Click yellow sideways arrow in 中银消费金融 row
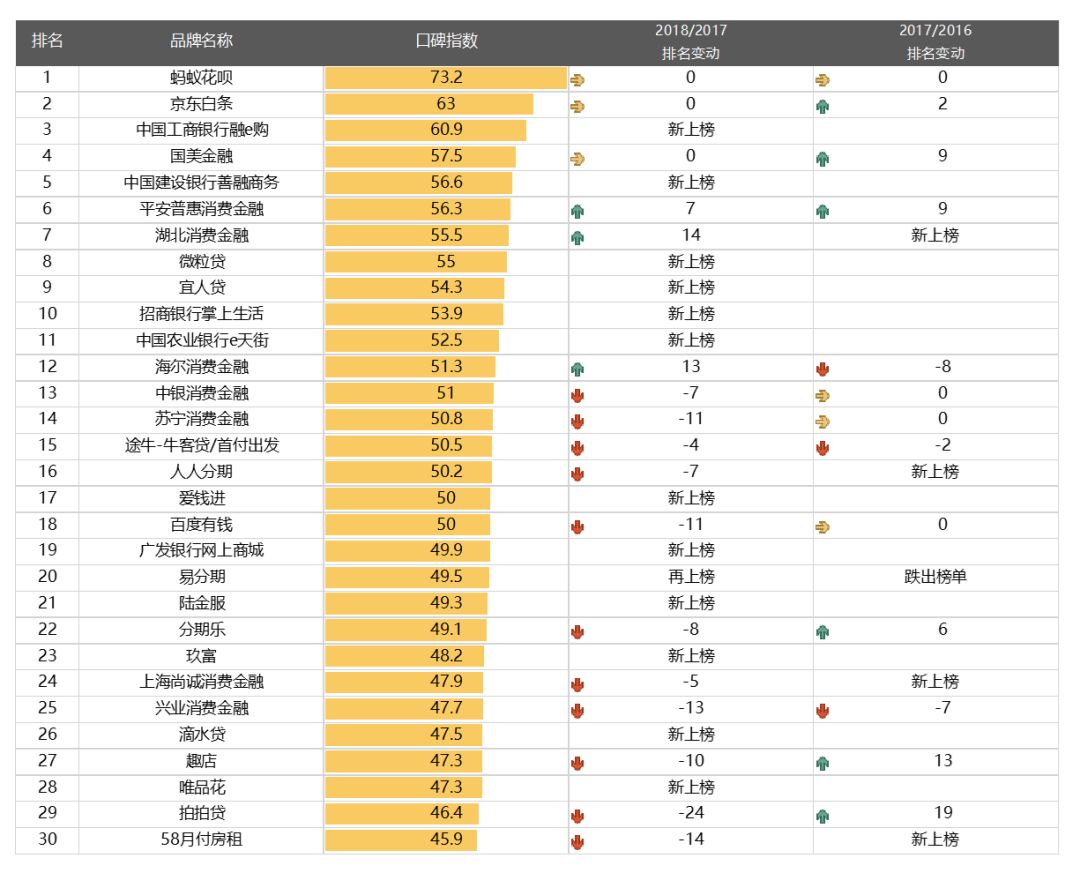The height and width of the screenshot is (873, 1080). click(x=822, y=395)
